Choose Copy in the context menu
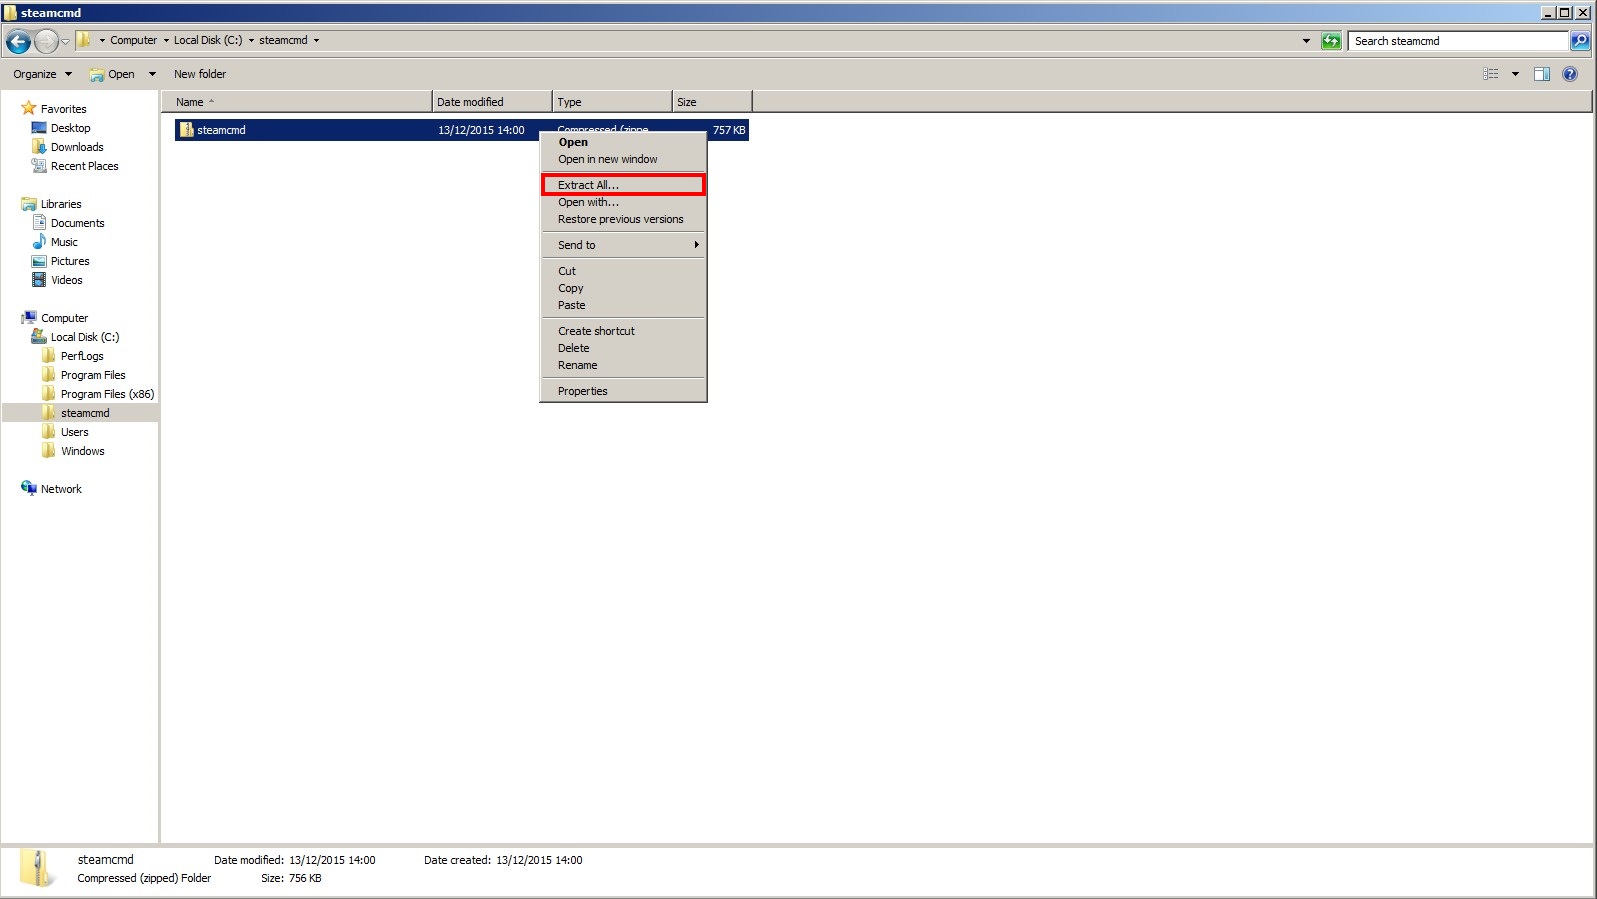The width and height of the screenshot is (1597, 899). pyautogui.click(x=624, y=288)
